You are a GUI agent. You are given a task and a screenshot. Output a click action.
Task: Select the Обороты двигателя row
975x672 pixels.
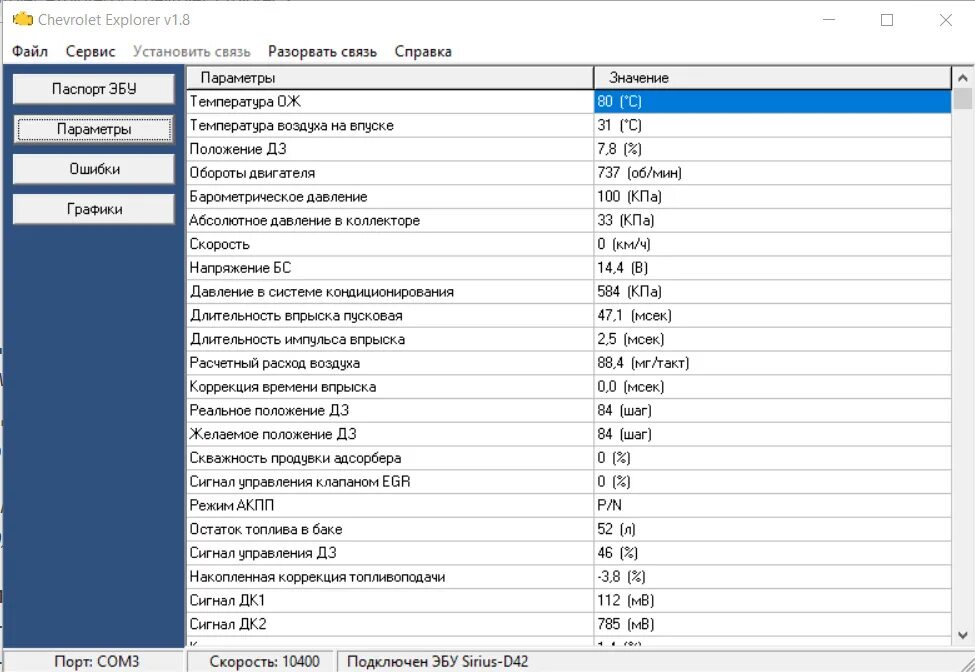pos(569,172)
